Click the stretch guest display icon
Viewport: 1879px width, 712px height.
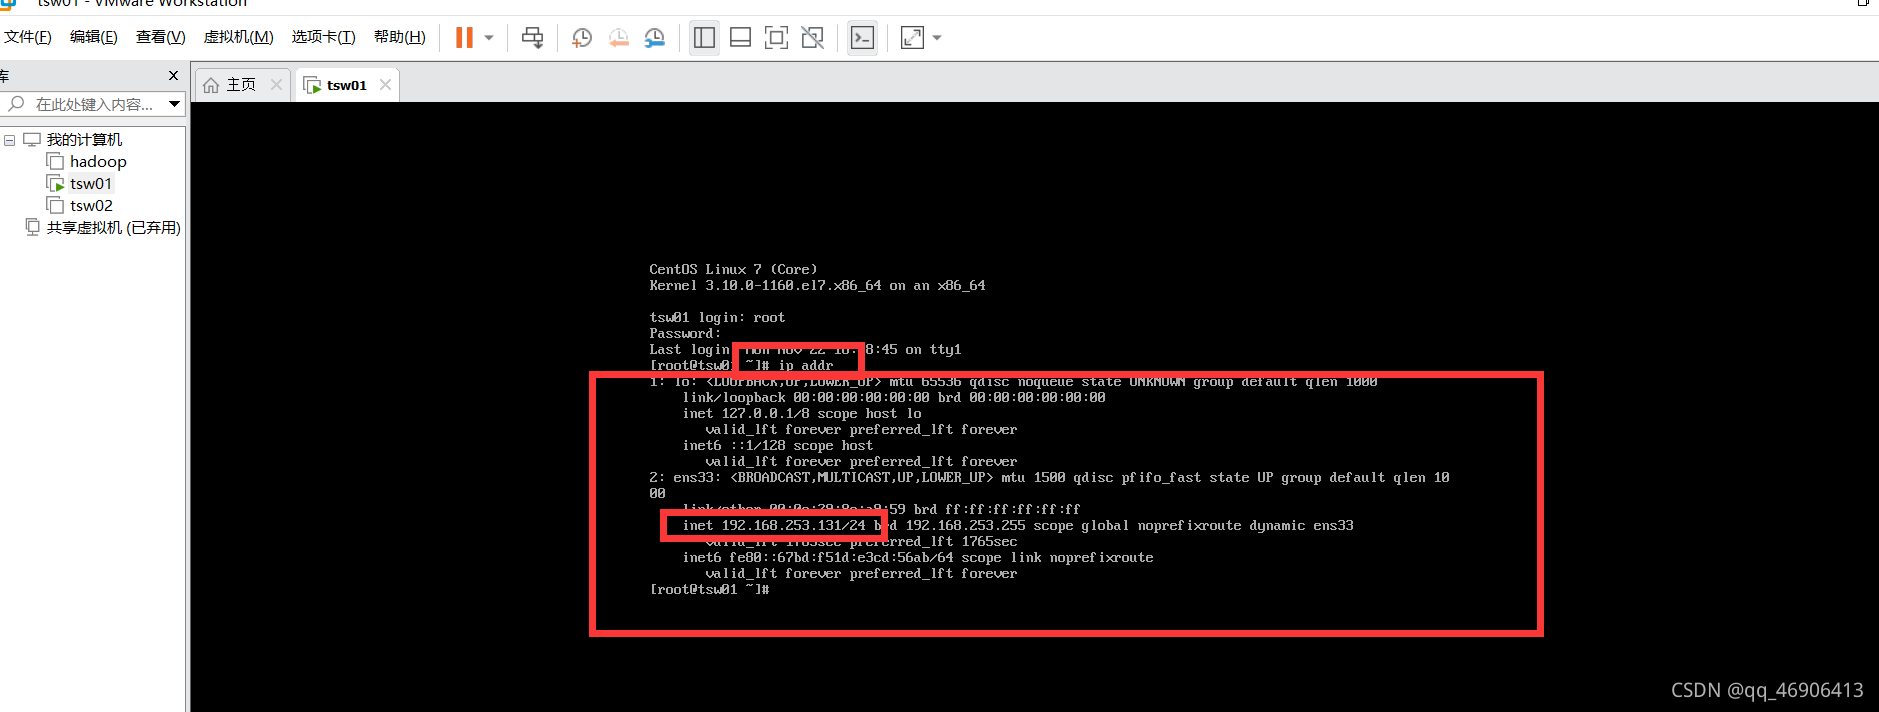(x=912, y=38)
